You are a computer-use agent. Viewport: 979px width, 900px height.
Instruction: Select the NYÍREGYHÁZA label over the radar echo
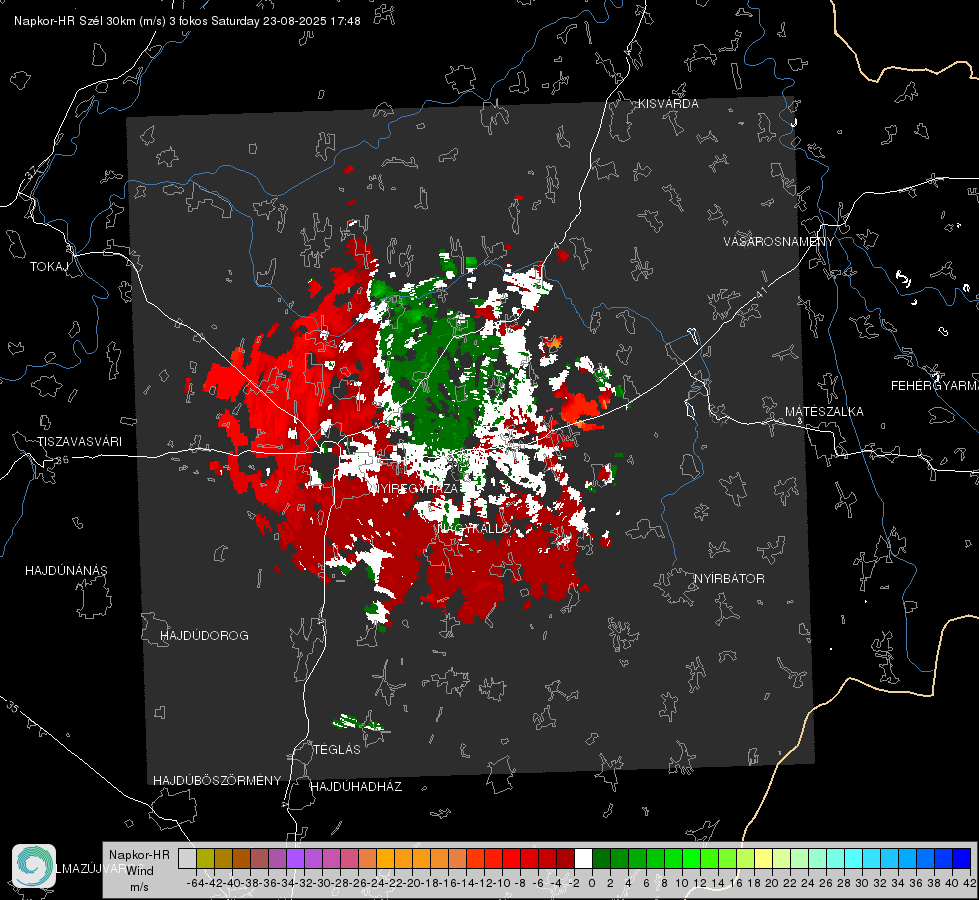click(416, 488)
